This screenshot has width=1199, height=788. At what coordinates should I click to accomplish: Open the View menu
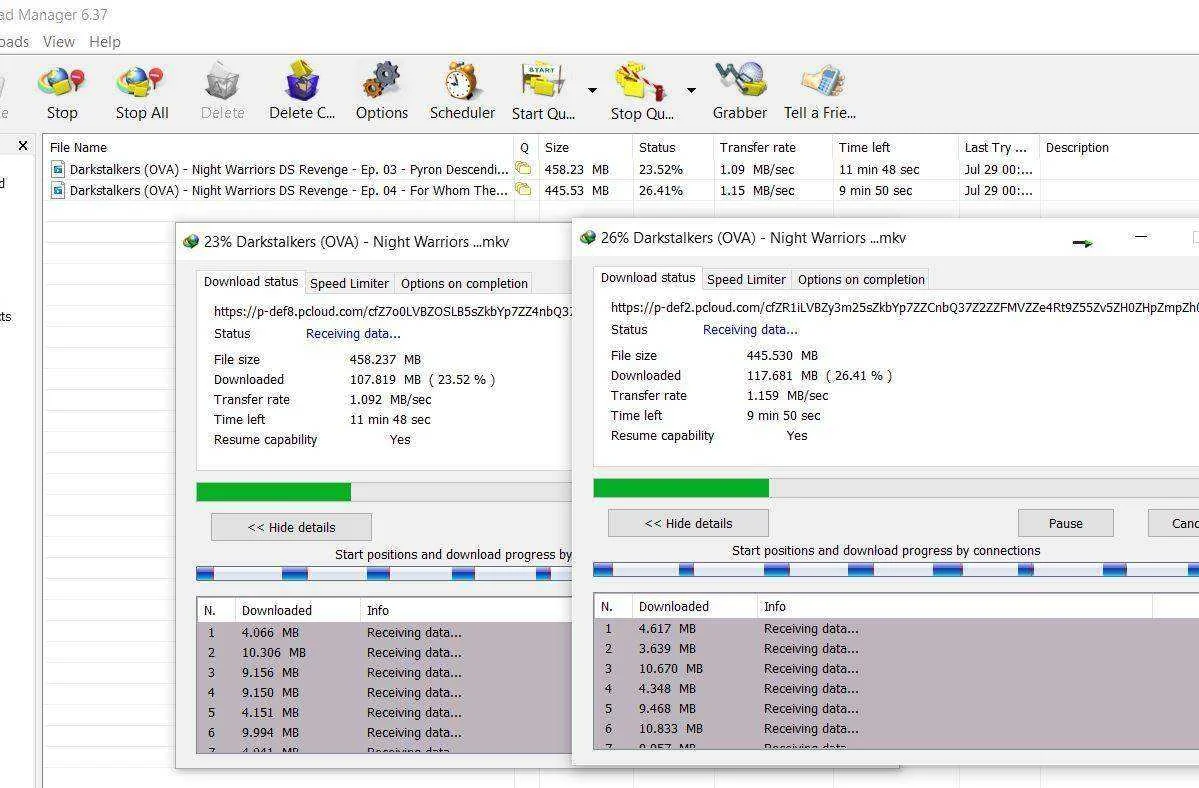click(x=59, y=41)
